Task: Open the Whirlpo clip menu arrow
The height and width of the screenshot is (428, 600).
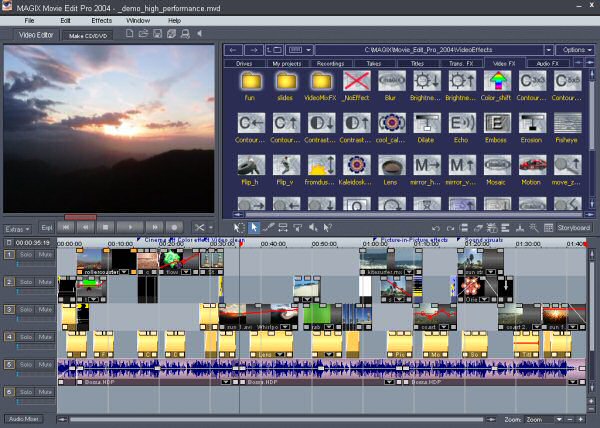Action: point(285,327)
